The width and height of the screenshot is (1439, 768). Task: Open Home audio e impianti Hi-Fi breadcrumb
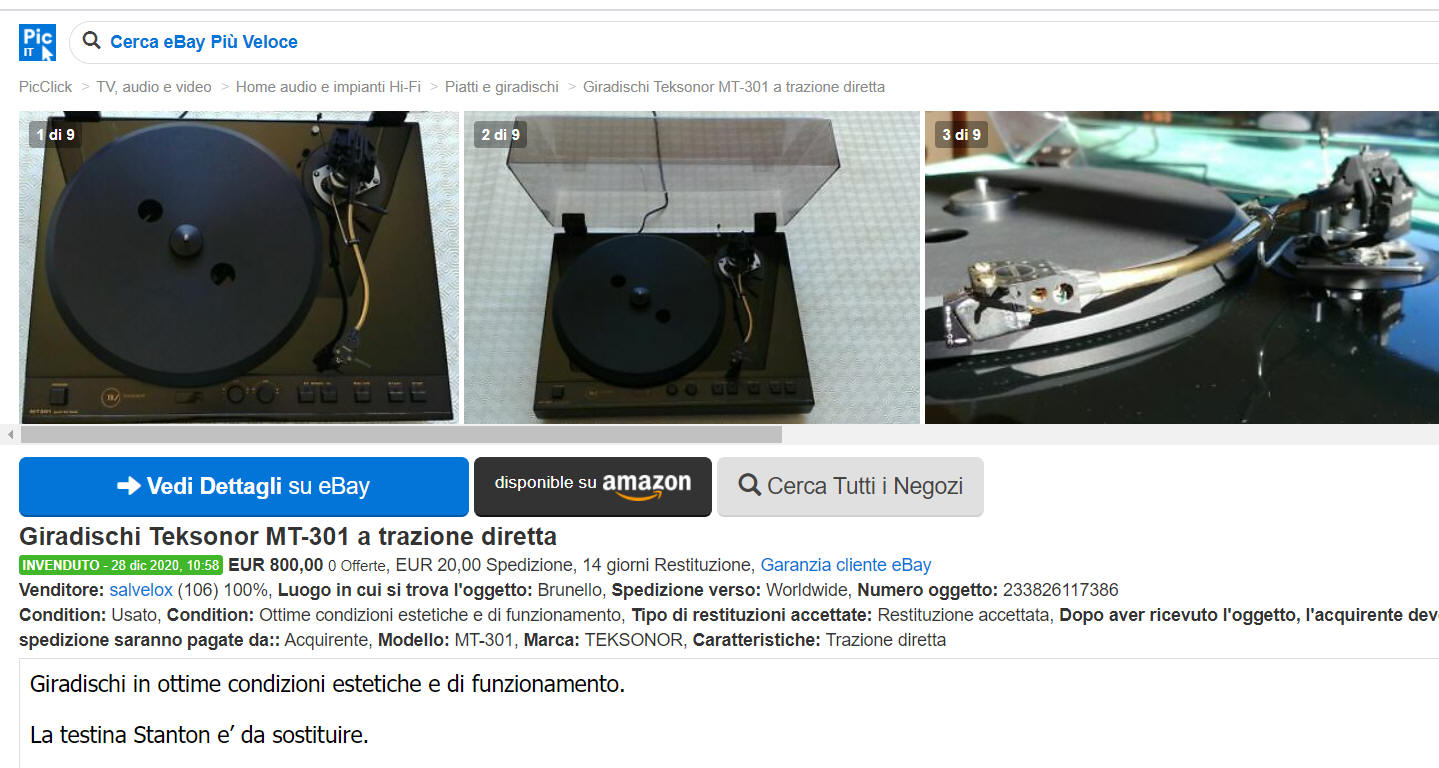click(328, 87)
